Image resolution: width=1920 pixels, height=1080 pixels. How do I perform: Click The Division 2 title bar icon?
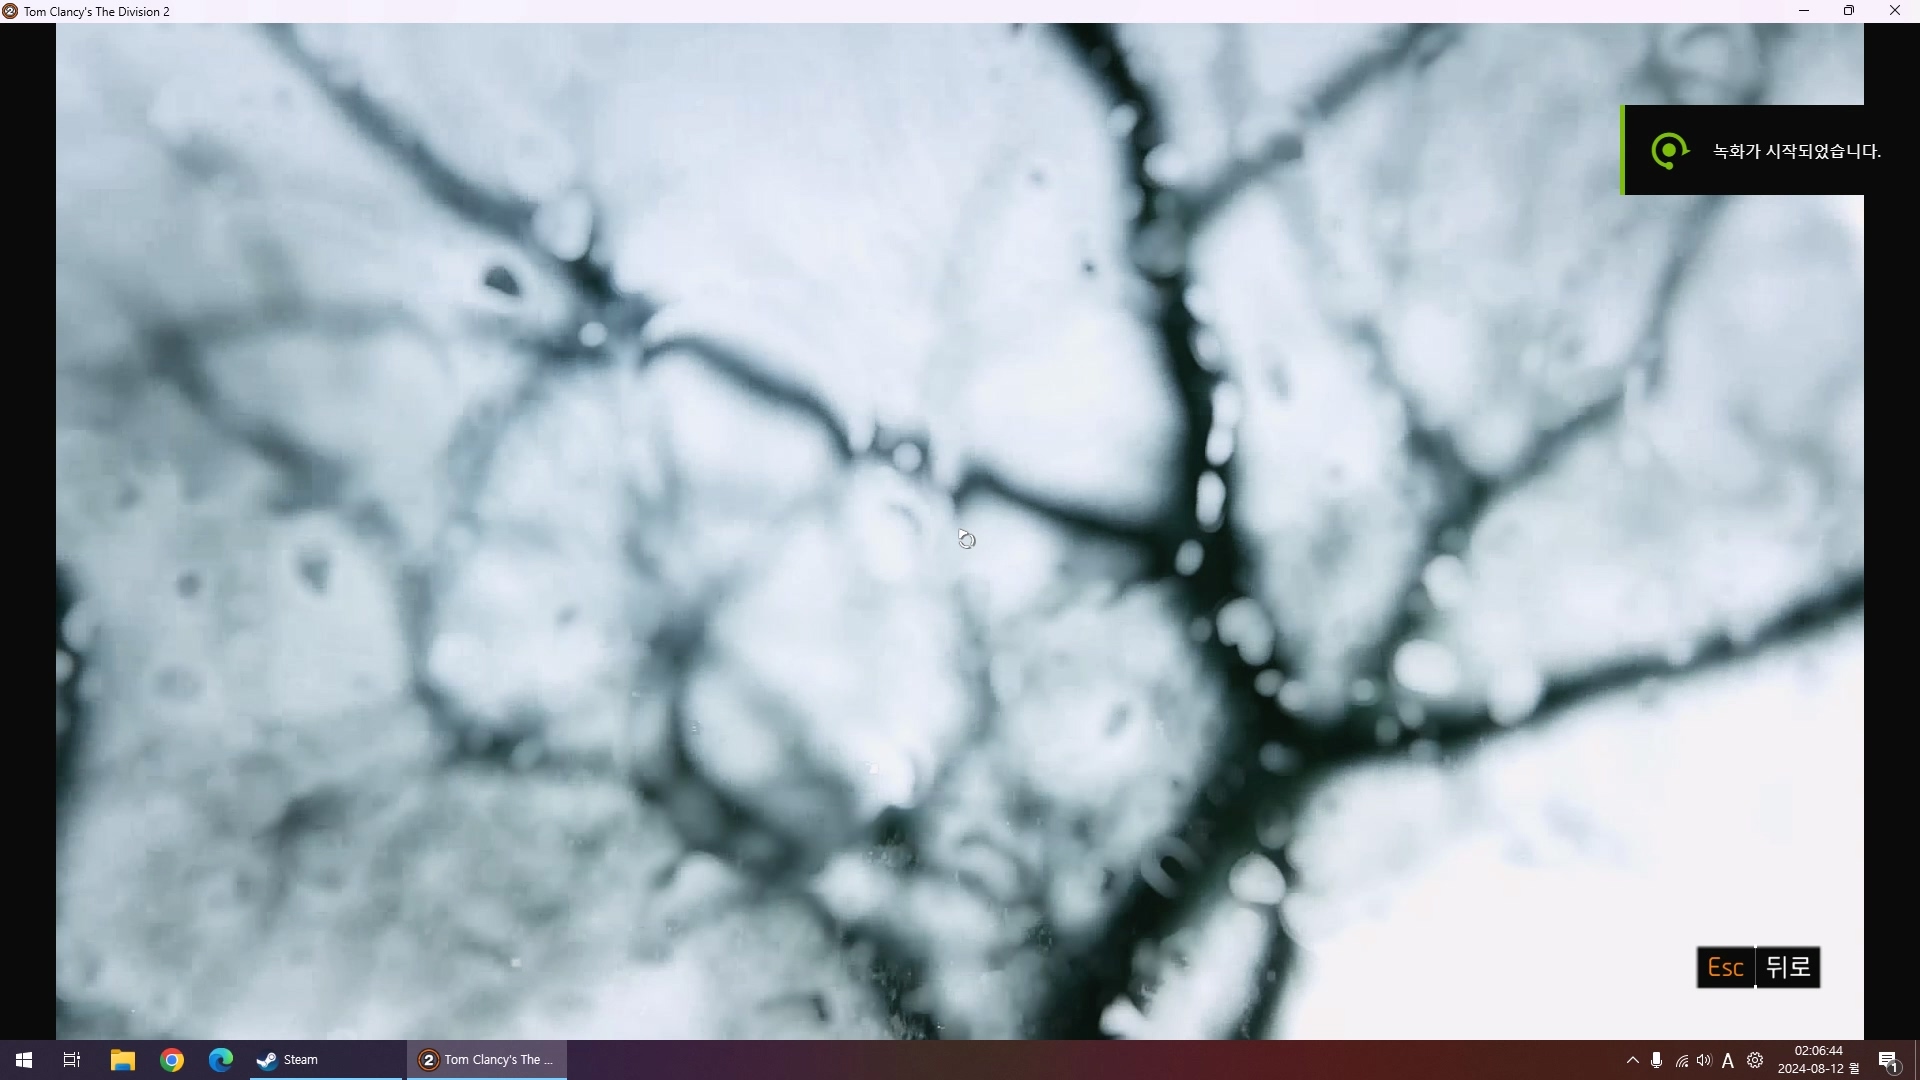10,11
